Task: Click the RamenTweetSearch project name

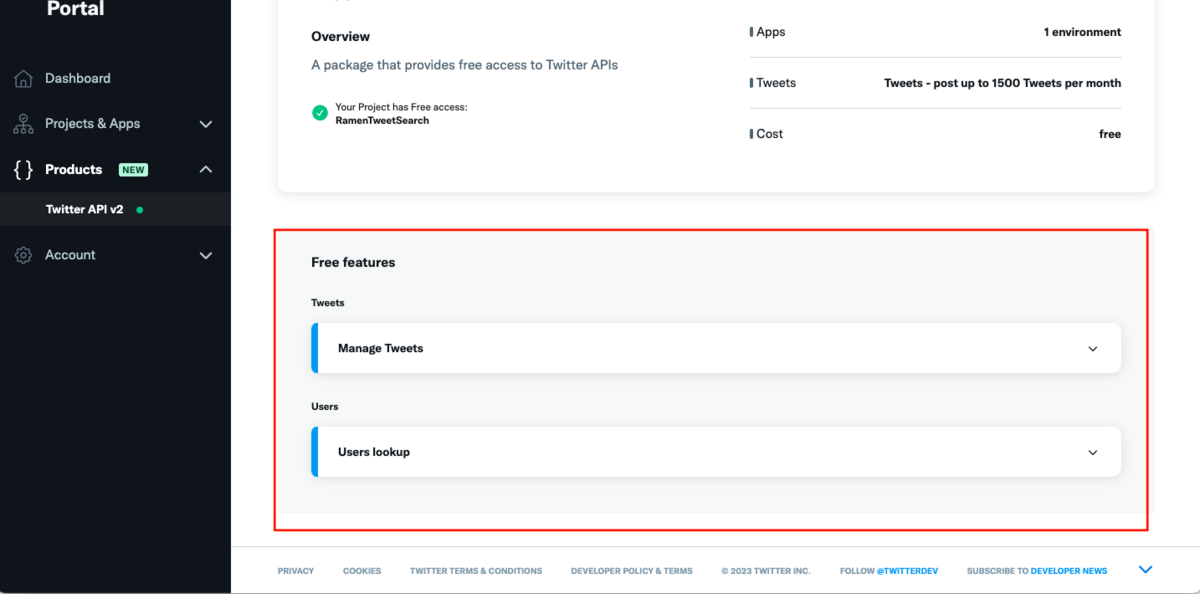Action: (382, 120)
